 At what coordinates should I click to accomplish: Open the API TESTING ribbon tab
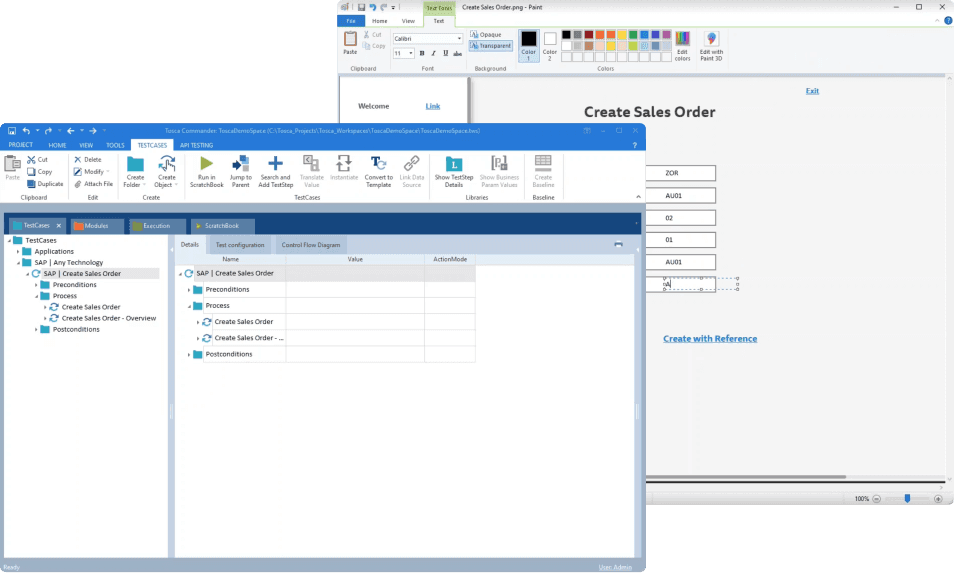[196, 145]
